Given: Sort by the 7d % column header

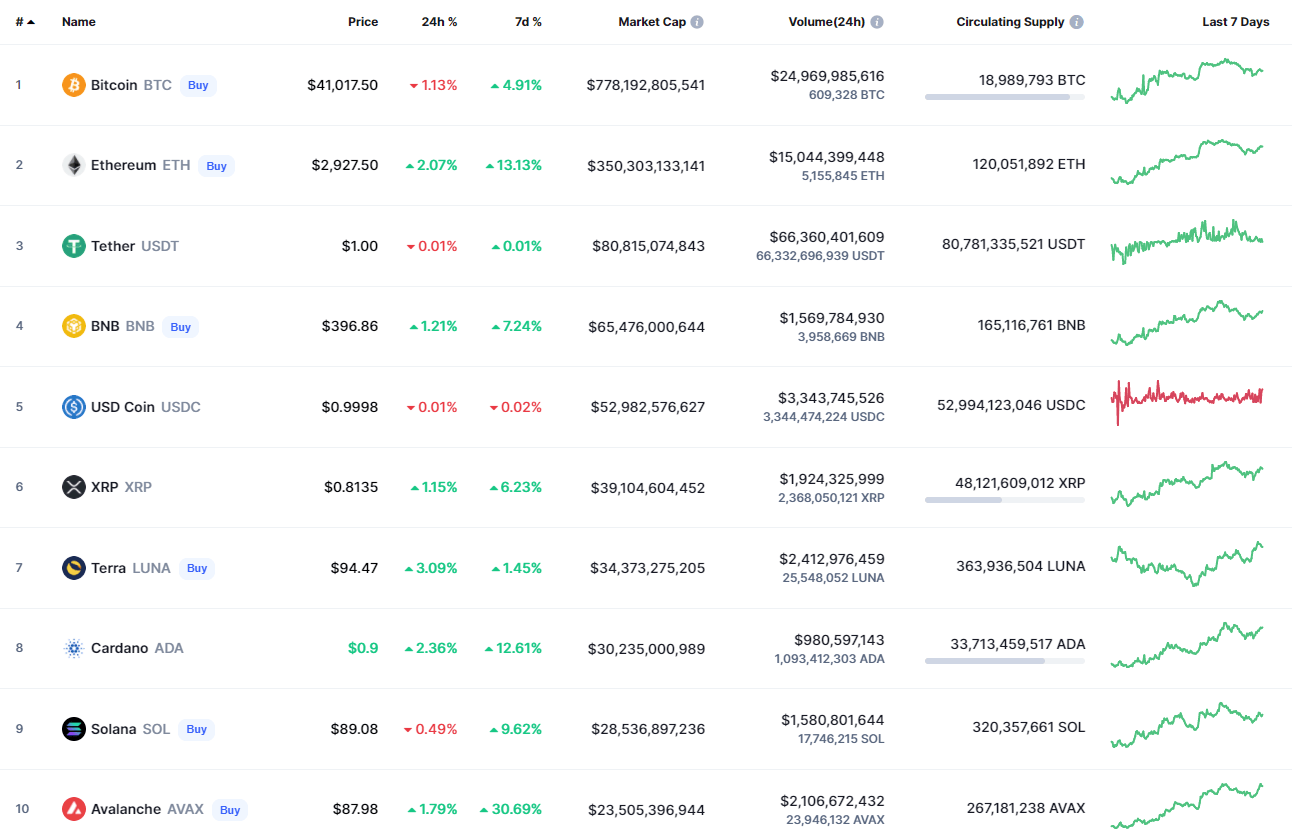Looking at the screenshot, I should click(x=528, y=22).
